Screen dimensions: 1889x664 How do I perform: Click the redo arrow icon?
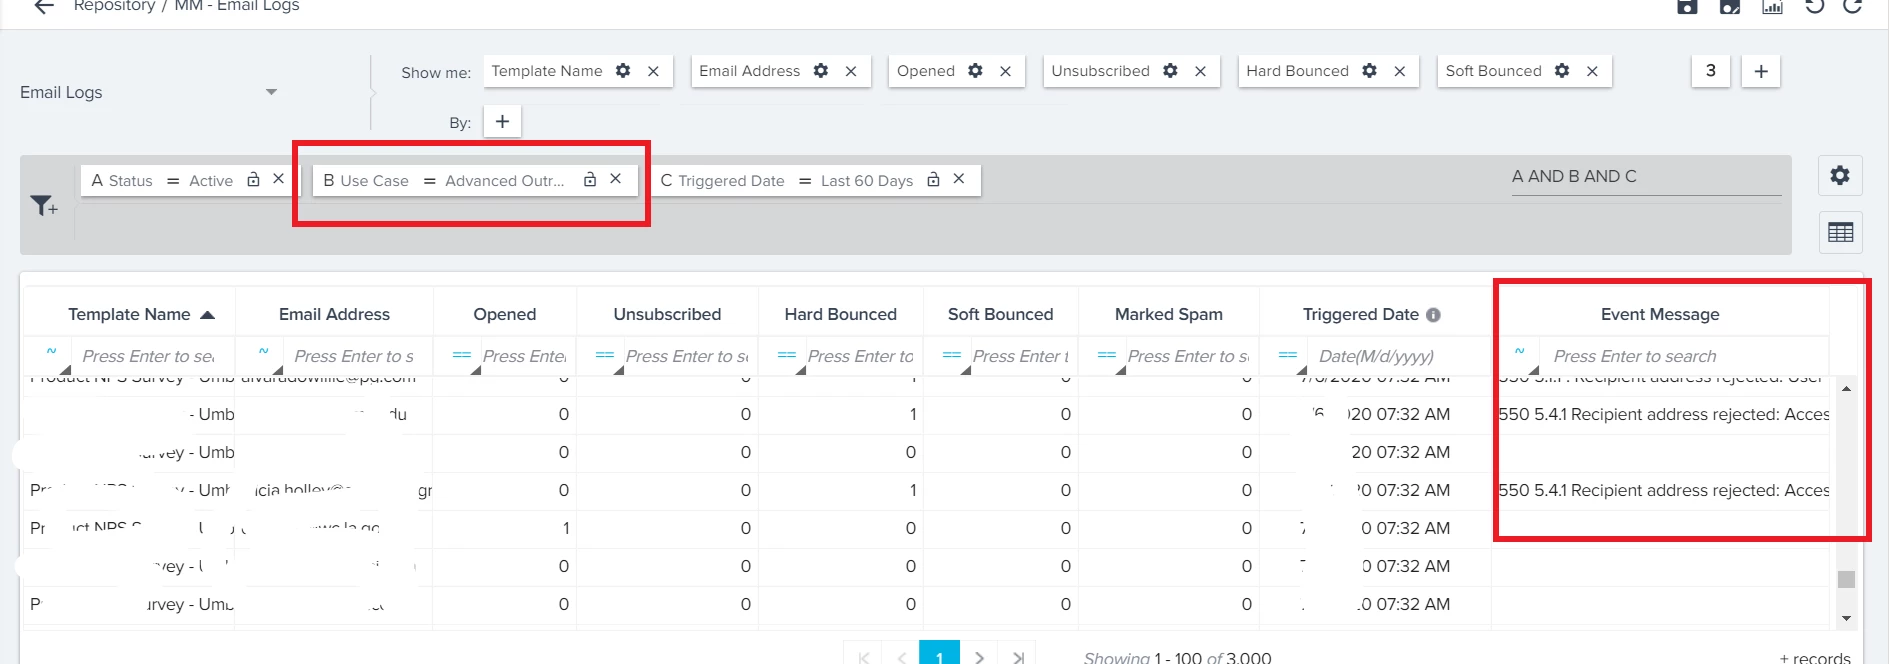click(1853, 6)
